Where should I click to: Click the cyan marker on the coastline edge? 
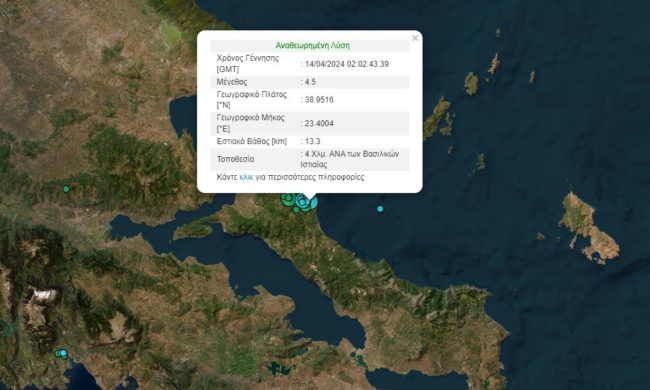coord(314,203)
